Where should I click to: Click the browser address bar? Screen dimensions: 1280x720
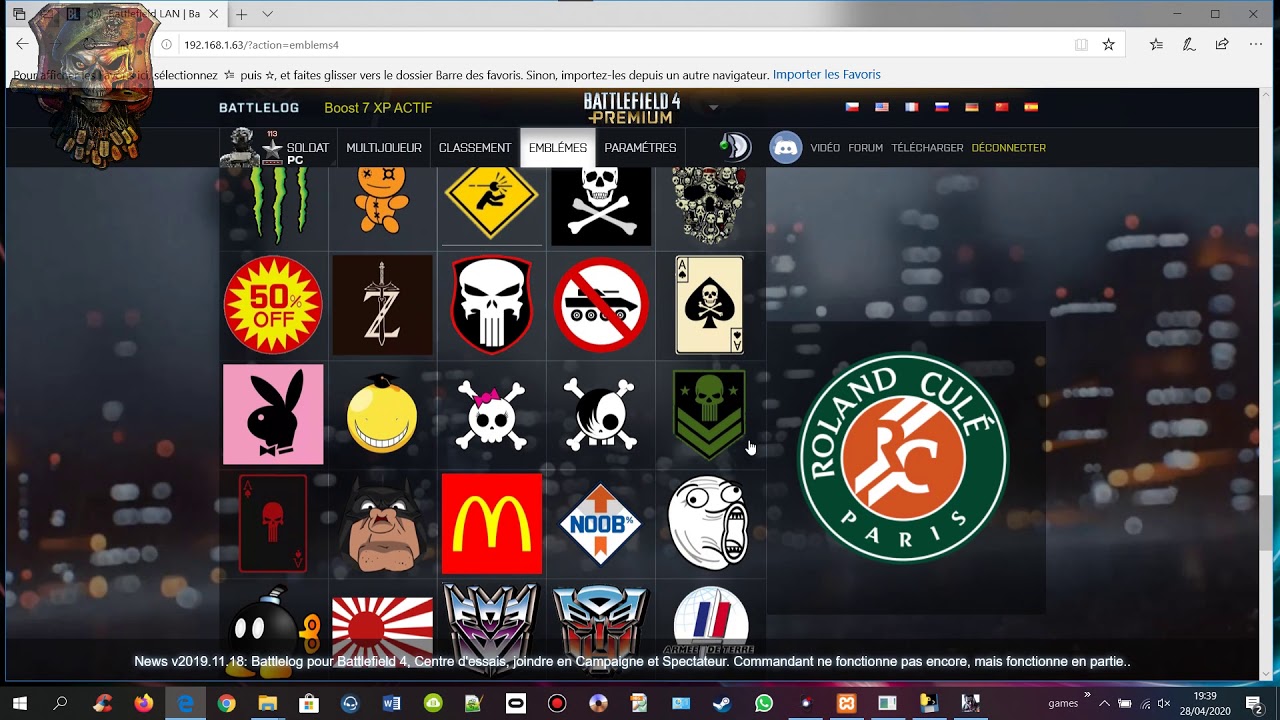pos(620,45)
